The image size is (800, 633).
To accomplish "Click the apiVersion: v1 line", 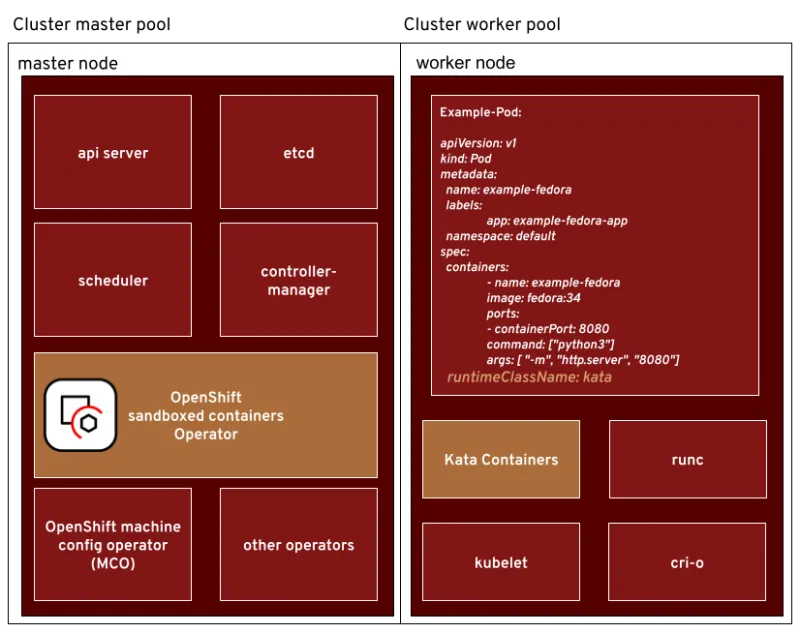I will pos(479,143).
